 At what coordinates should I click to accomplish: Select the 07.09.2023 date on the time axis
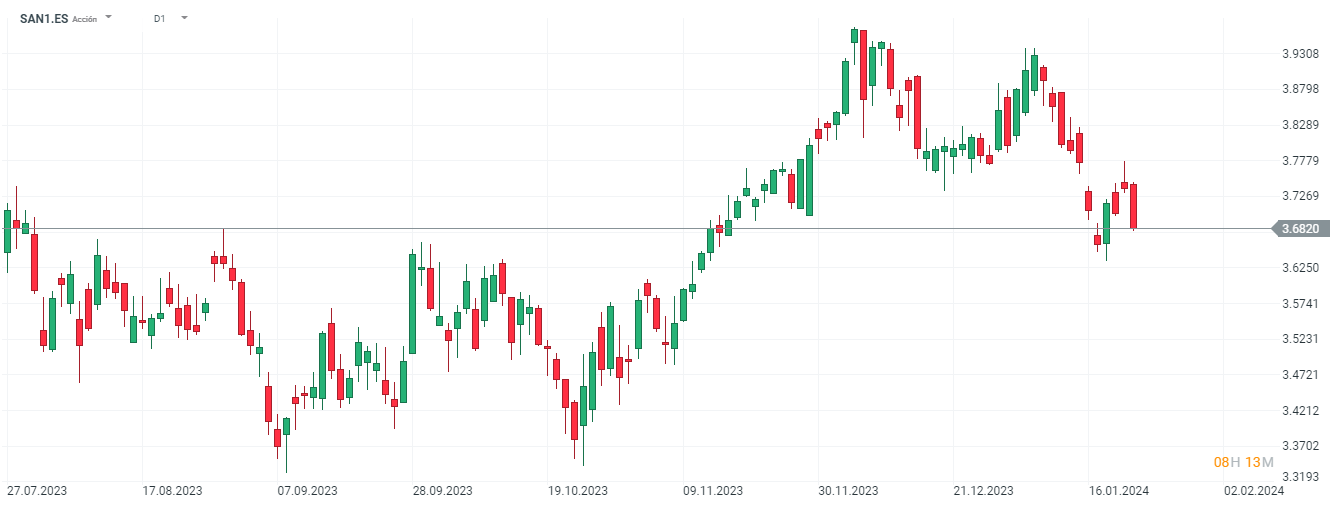[307, 491]
